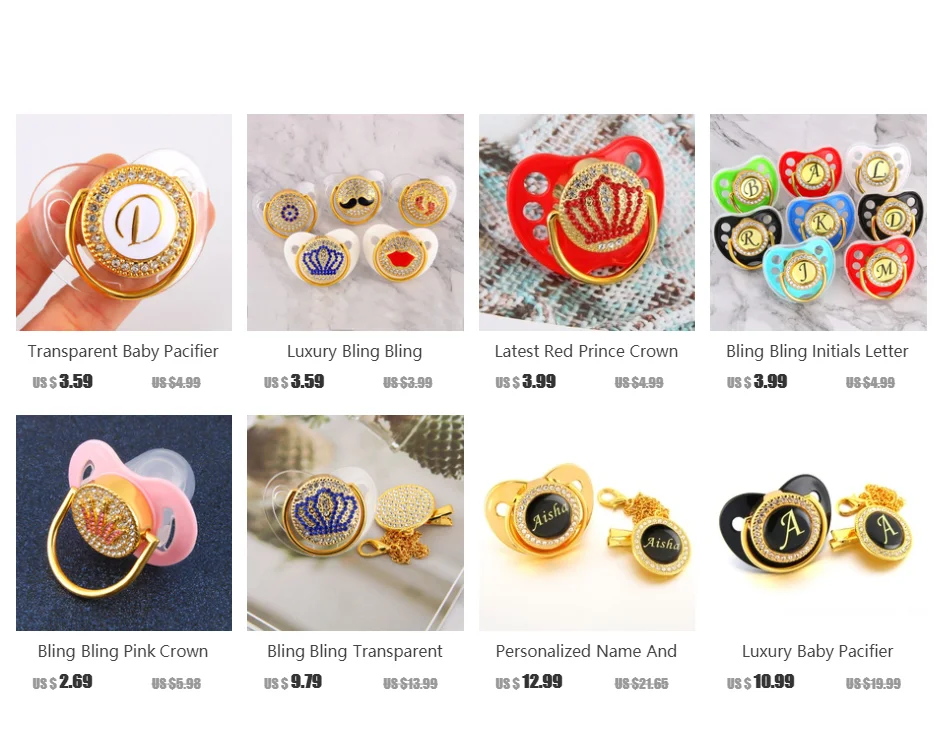Open the pink crown pacifier image

(x=124, y=523)
